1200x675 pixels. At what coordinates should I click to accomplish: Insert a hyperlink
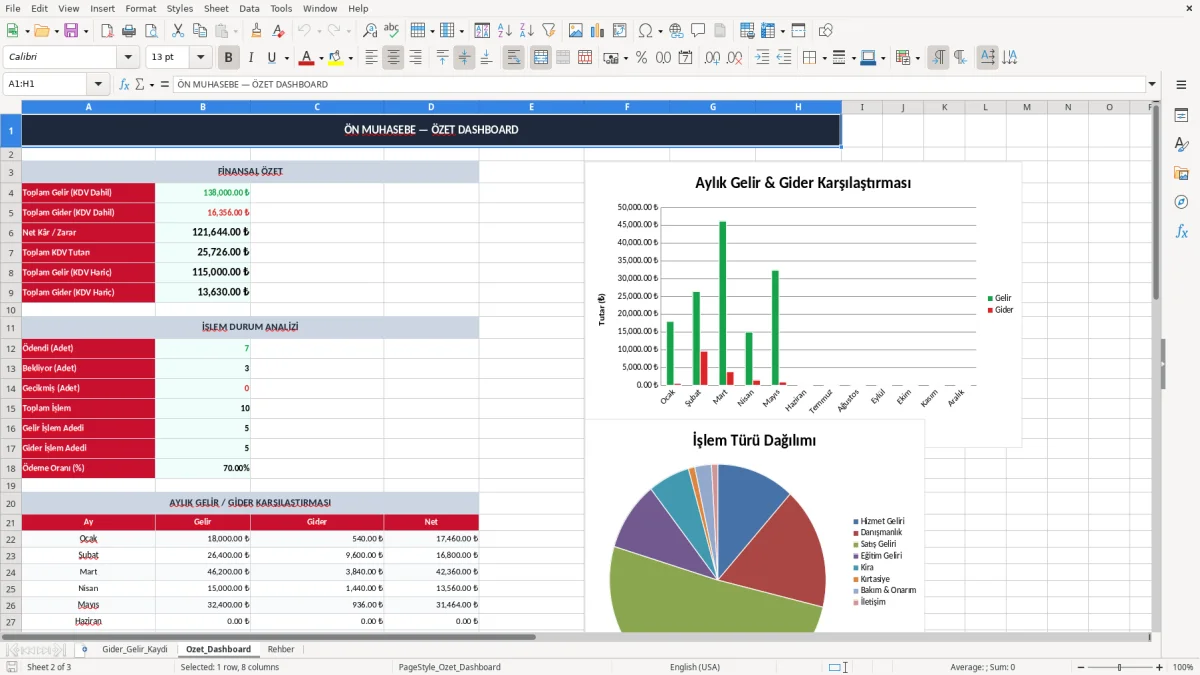pyautogui.click(x=676, y=31)
